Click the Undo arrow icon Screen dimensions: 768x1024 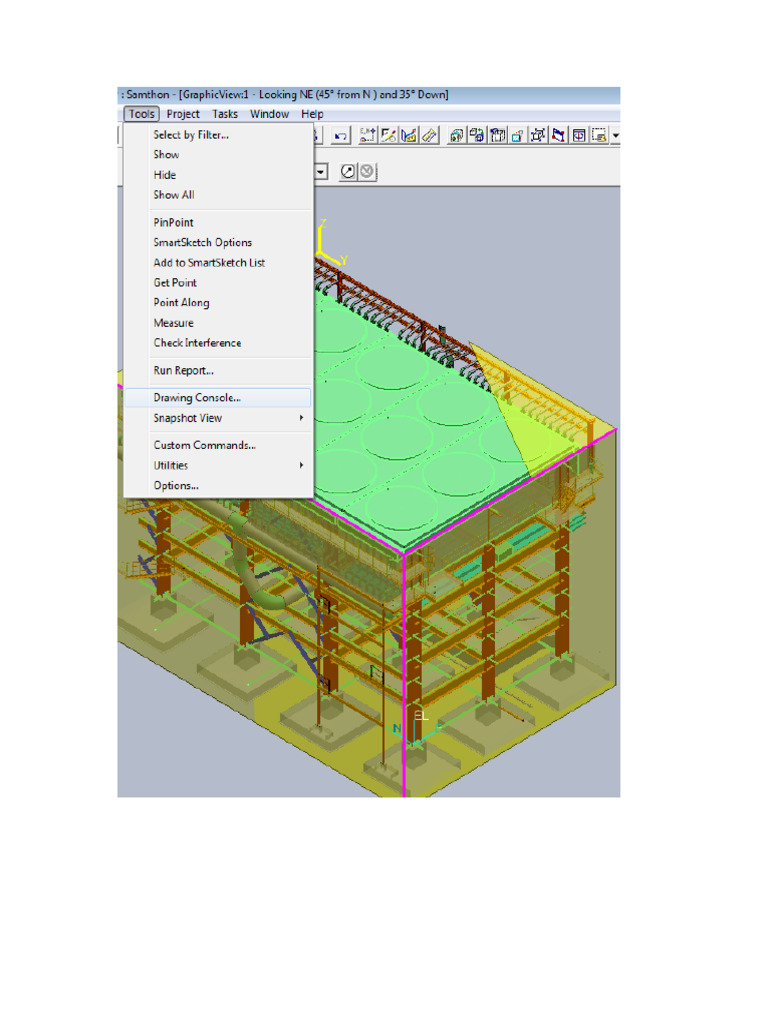pos(340,136)
